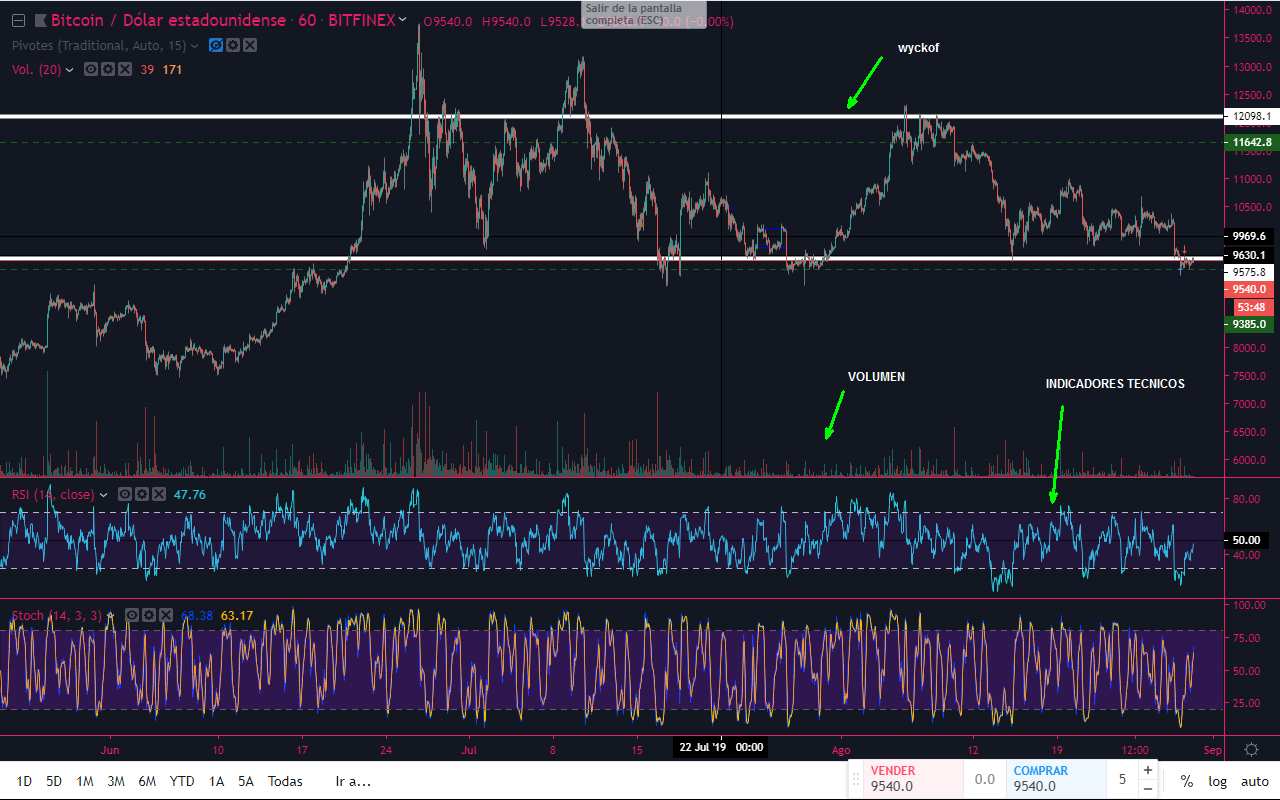This screenshot has width=1280, height=800.
Task: Select the 5A time range
Action: pyautogui.click(x=246, y=781)
